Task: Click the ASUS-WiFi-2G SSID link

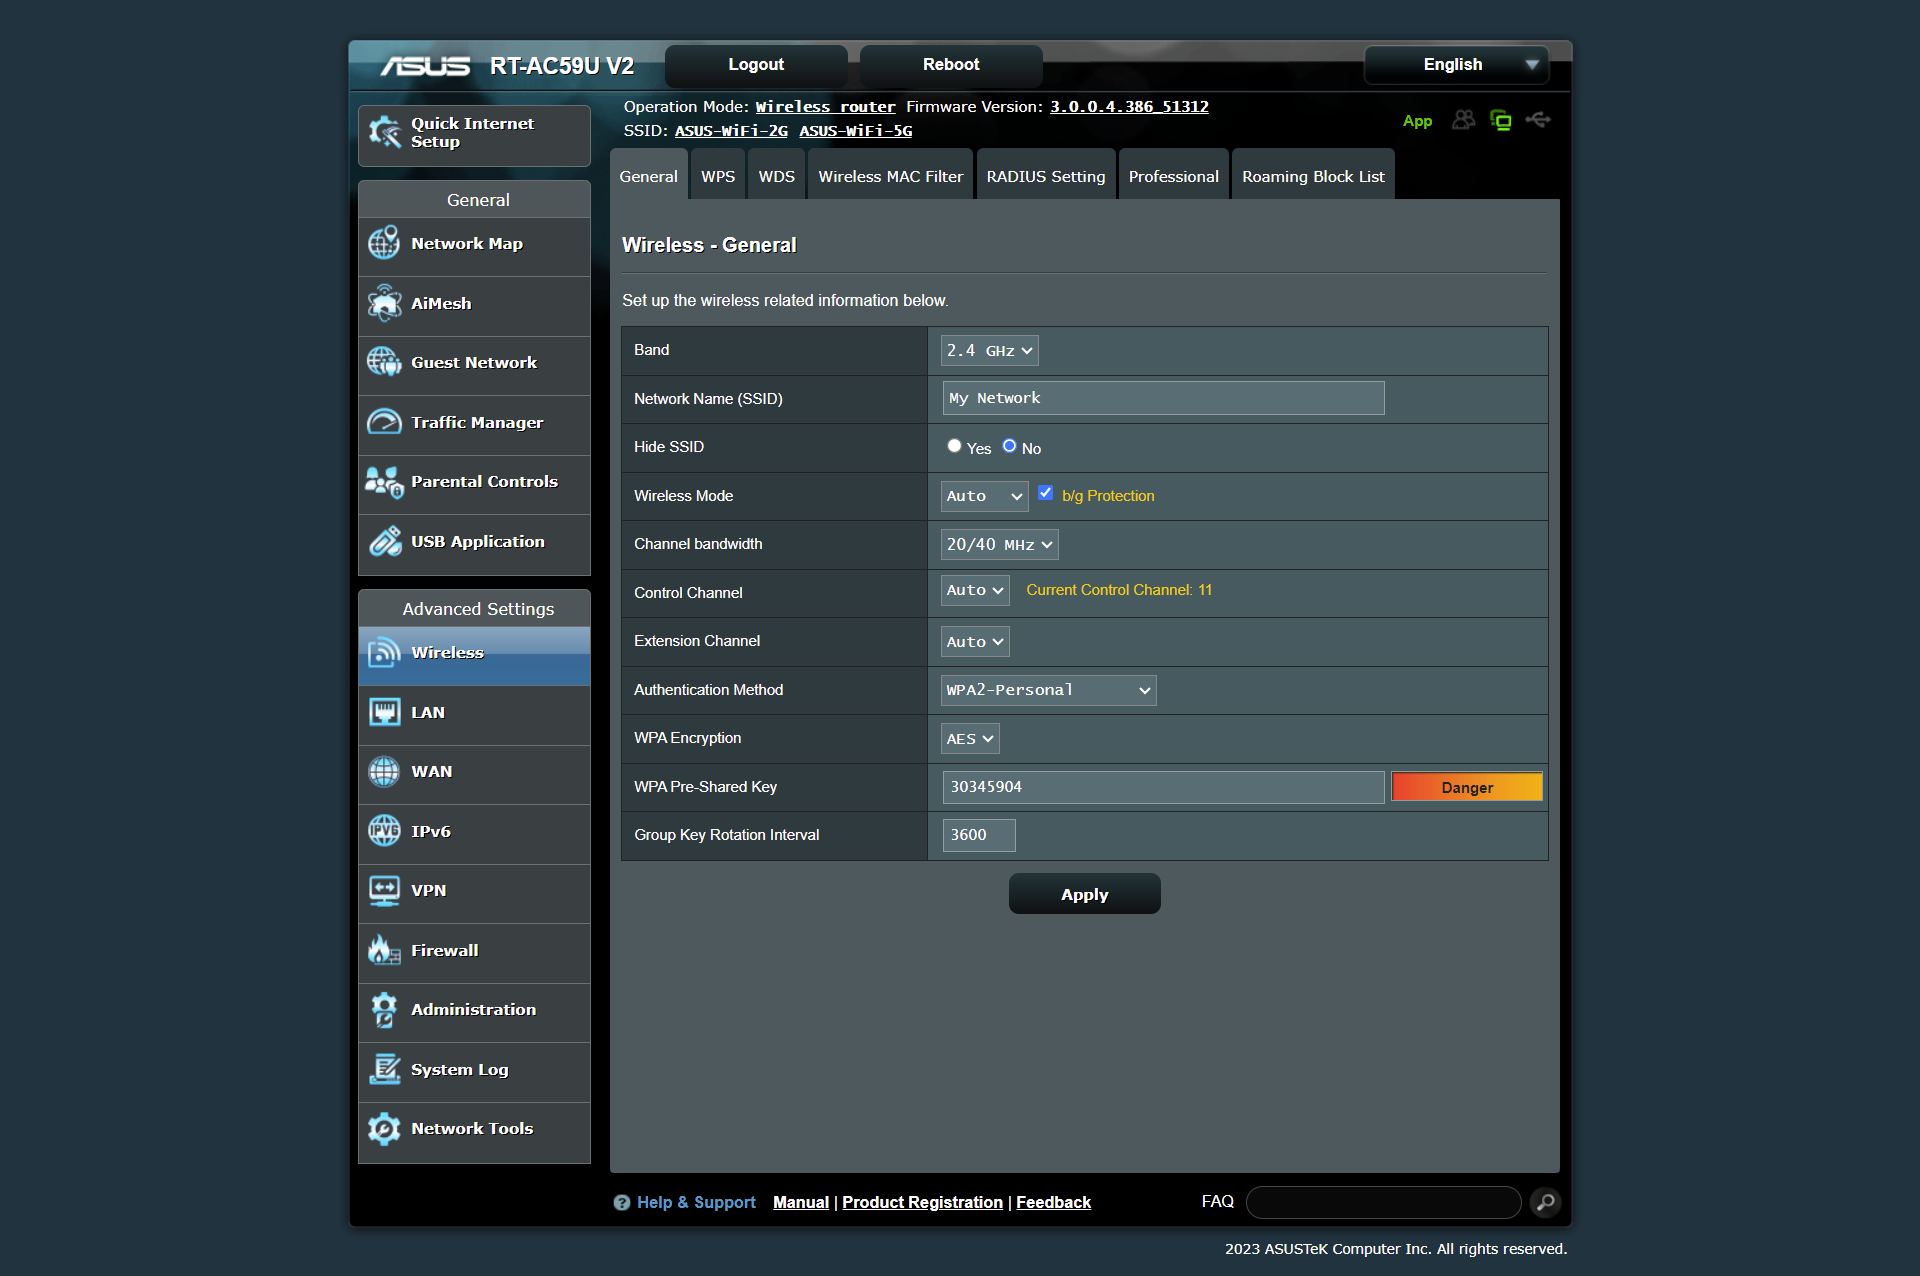Action: point(731,130)
